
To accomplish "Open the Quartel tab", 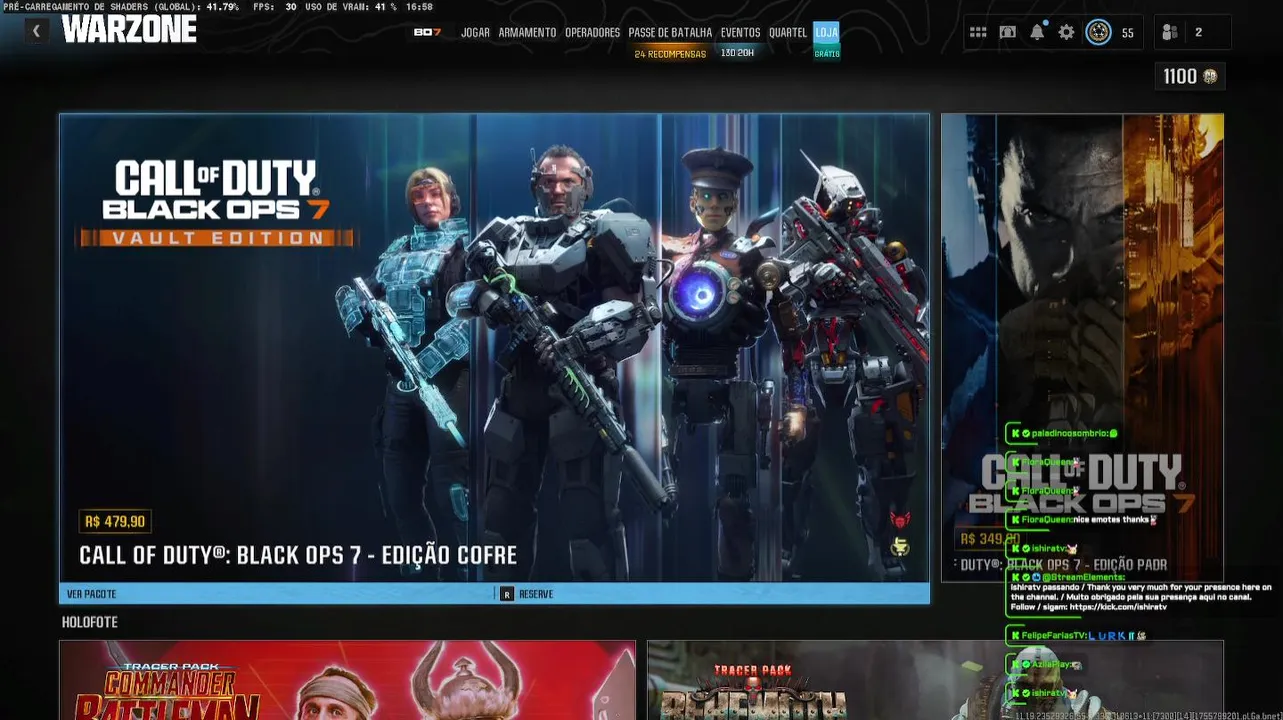I will tap(788, 32).
